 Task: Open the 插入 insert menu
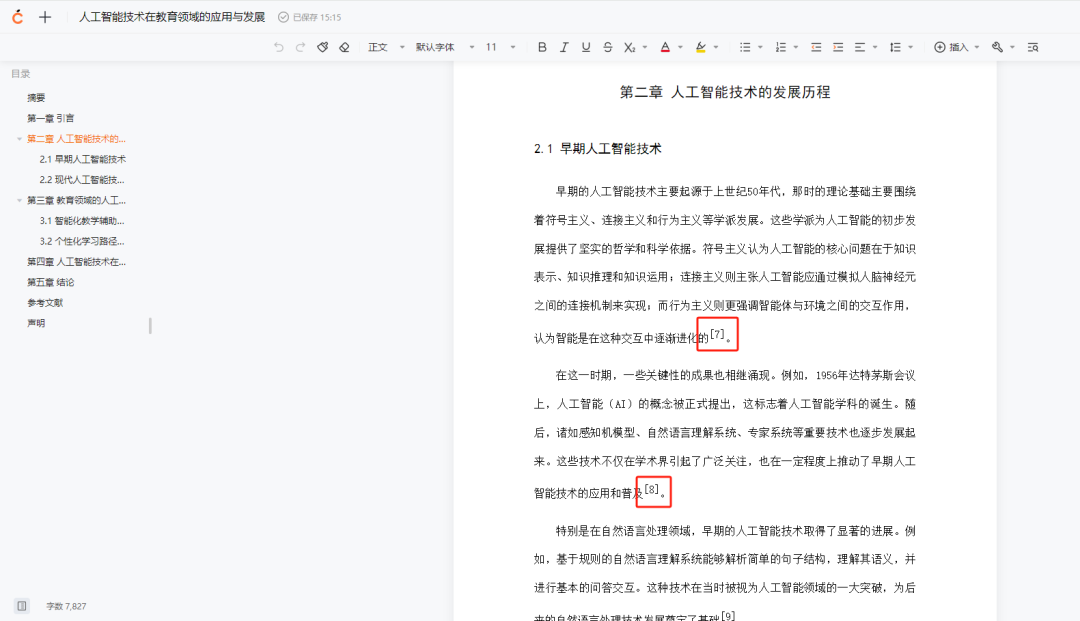[953, 47]
